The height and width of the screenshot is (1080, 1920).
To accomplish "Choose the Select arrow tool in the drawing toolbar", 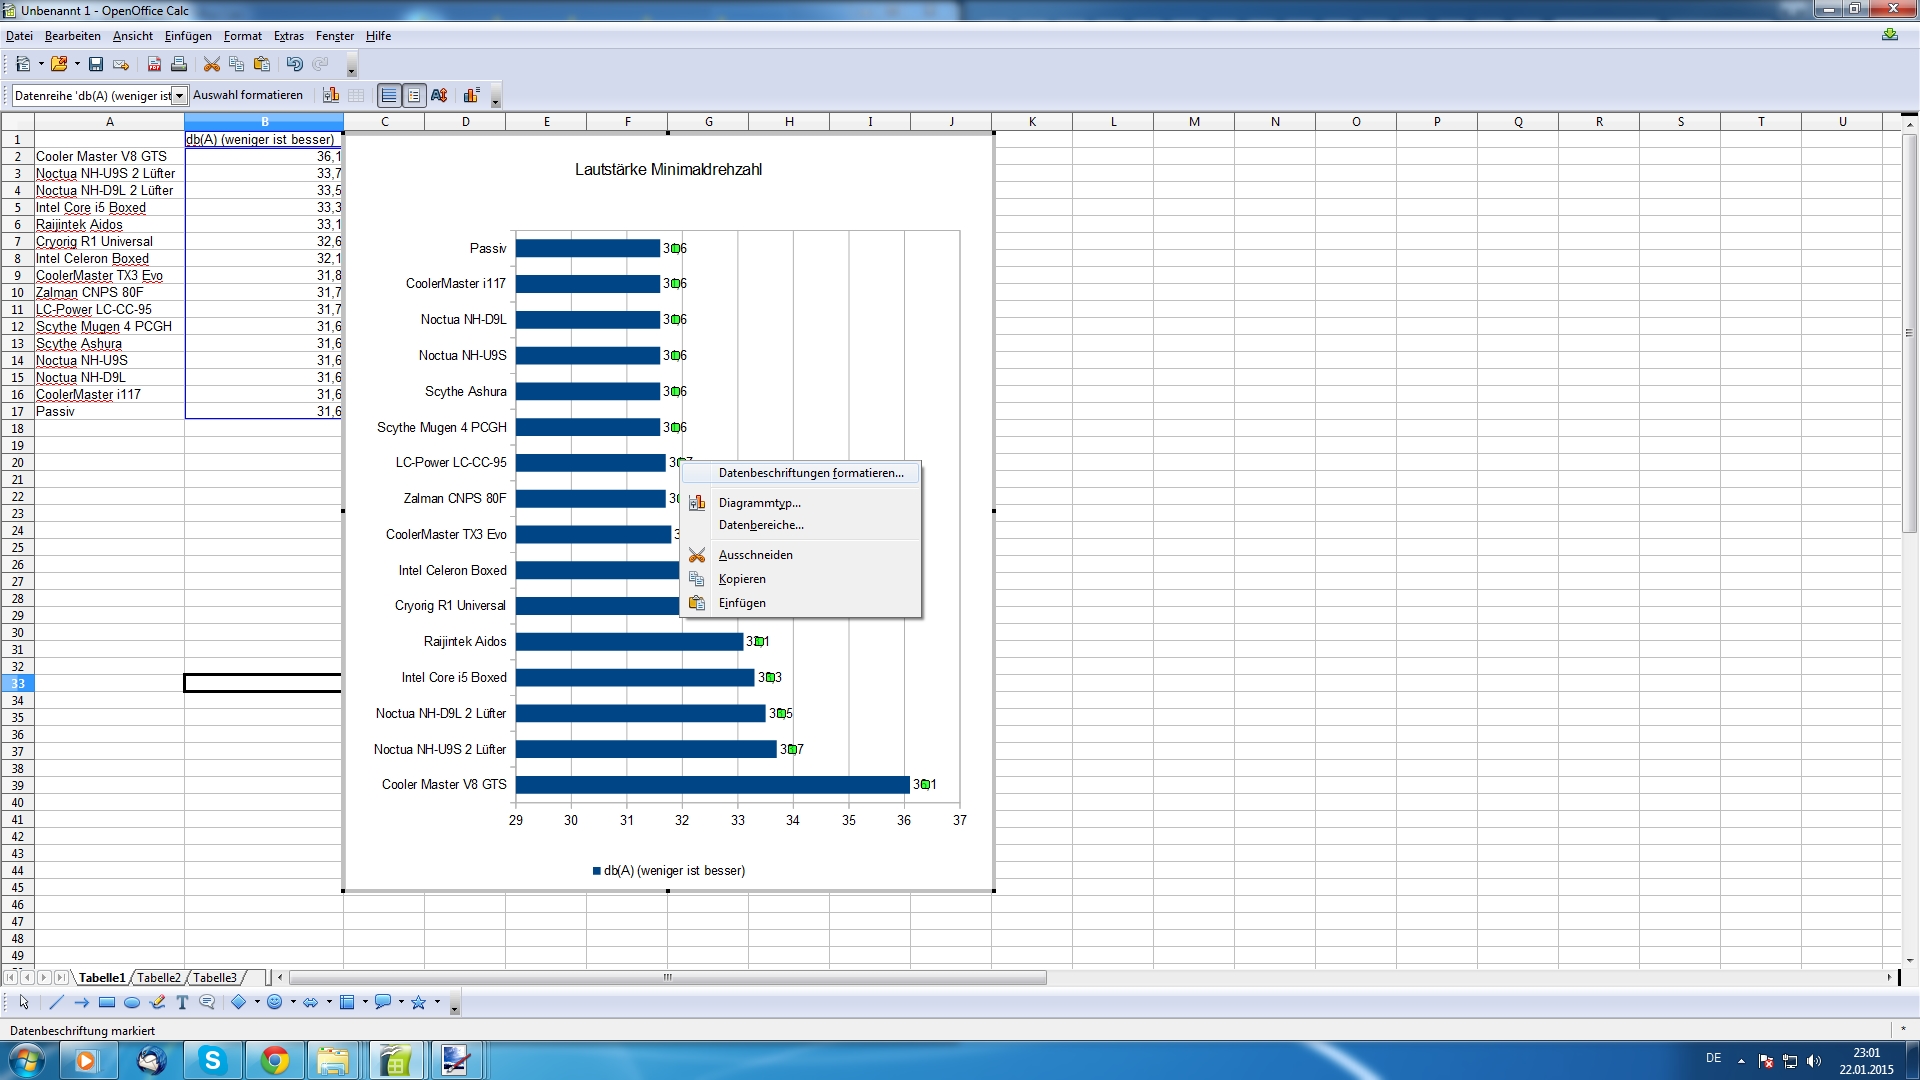I will 24,1002.
